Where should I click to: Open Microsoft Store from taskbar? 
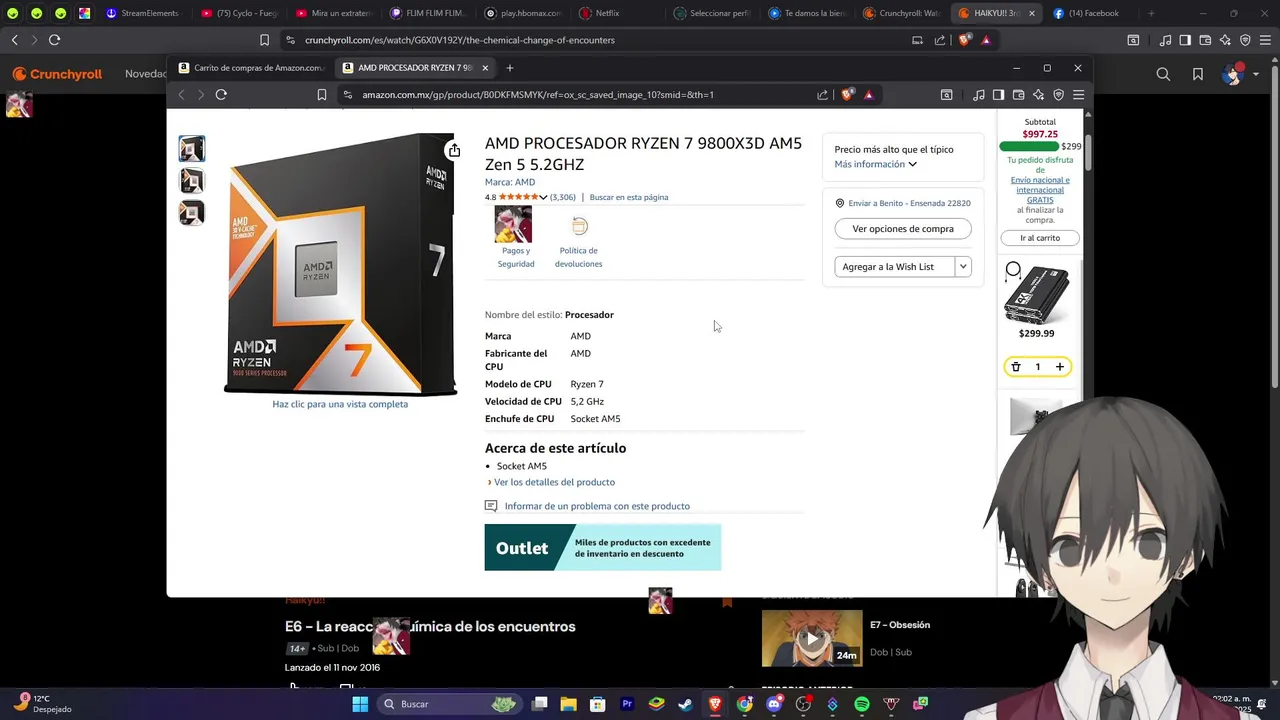pyautogui.click(x=598, y=704)
